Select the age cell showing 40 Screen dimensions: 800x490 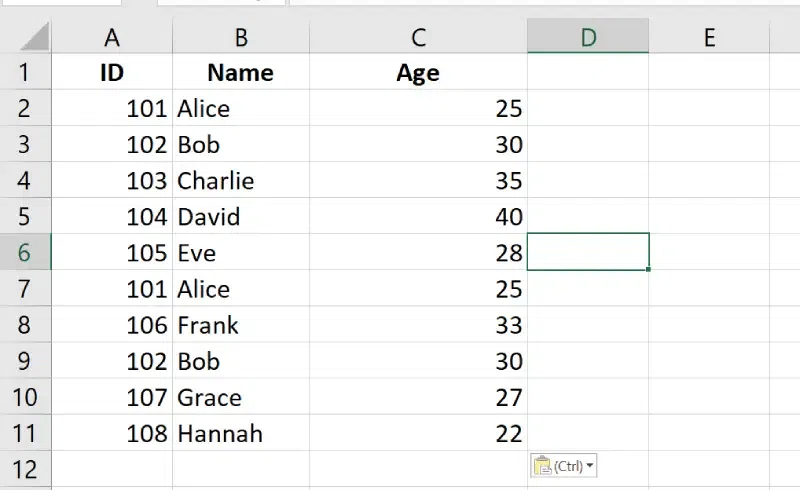coord(418,217)
